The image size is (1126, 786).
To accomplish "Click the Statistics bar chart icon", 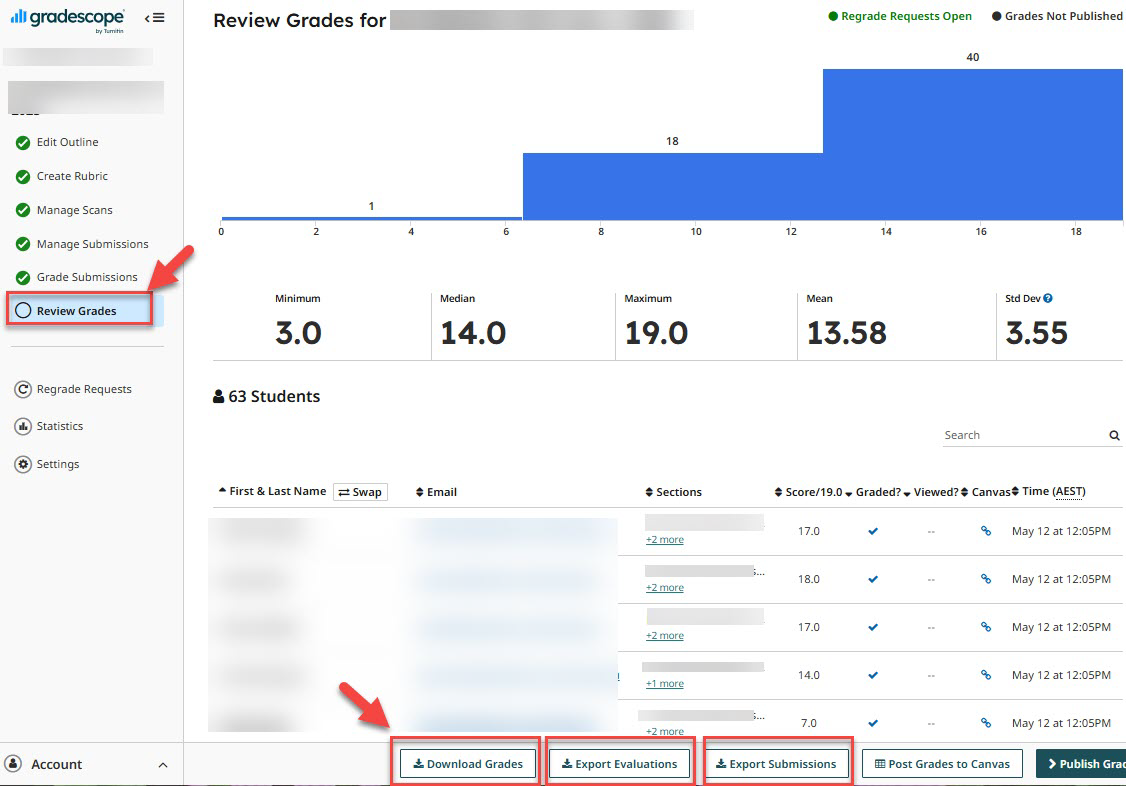I will [23, 426].
